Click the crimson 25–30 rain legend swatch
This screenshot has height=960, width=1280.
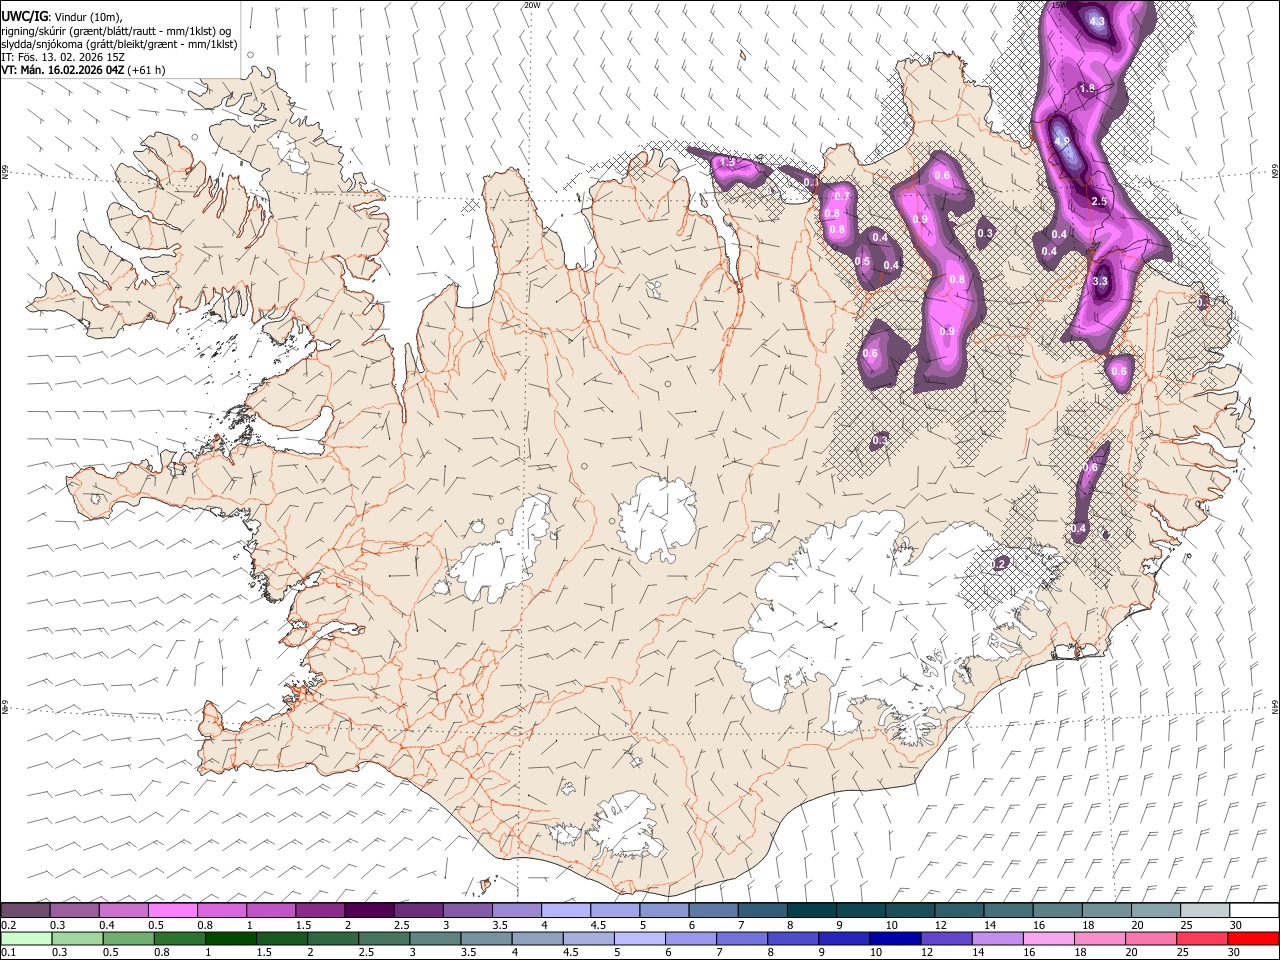[1201, 938]
